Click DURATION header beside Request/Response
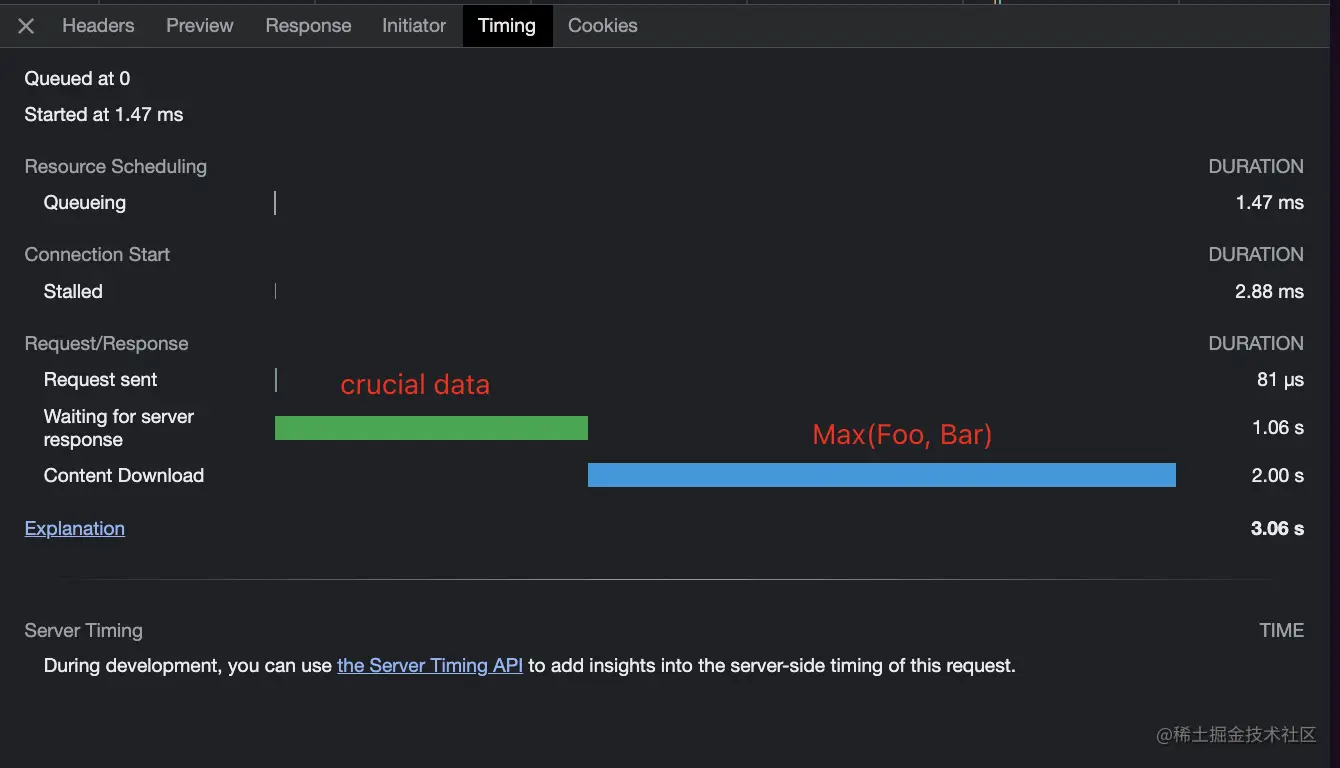This screenshot has width=1340, height=768. 1256,344
